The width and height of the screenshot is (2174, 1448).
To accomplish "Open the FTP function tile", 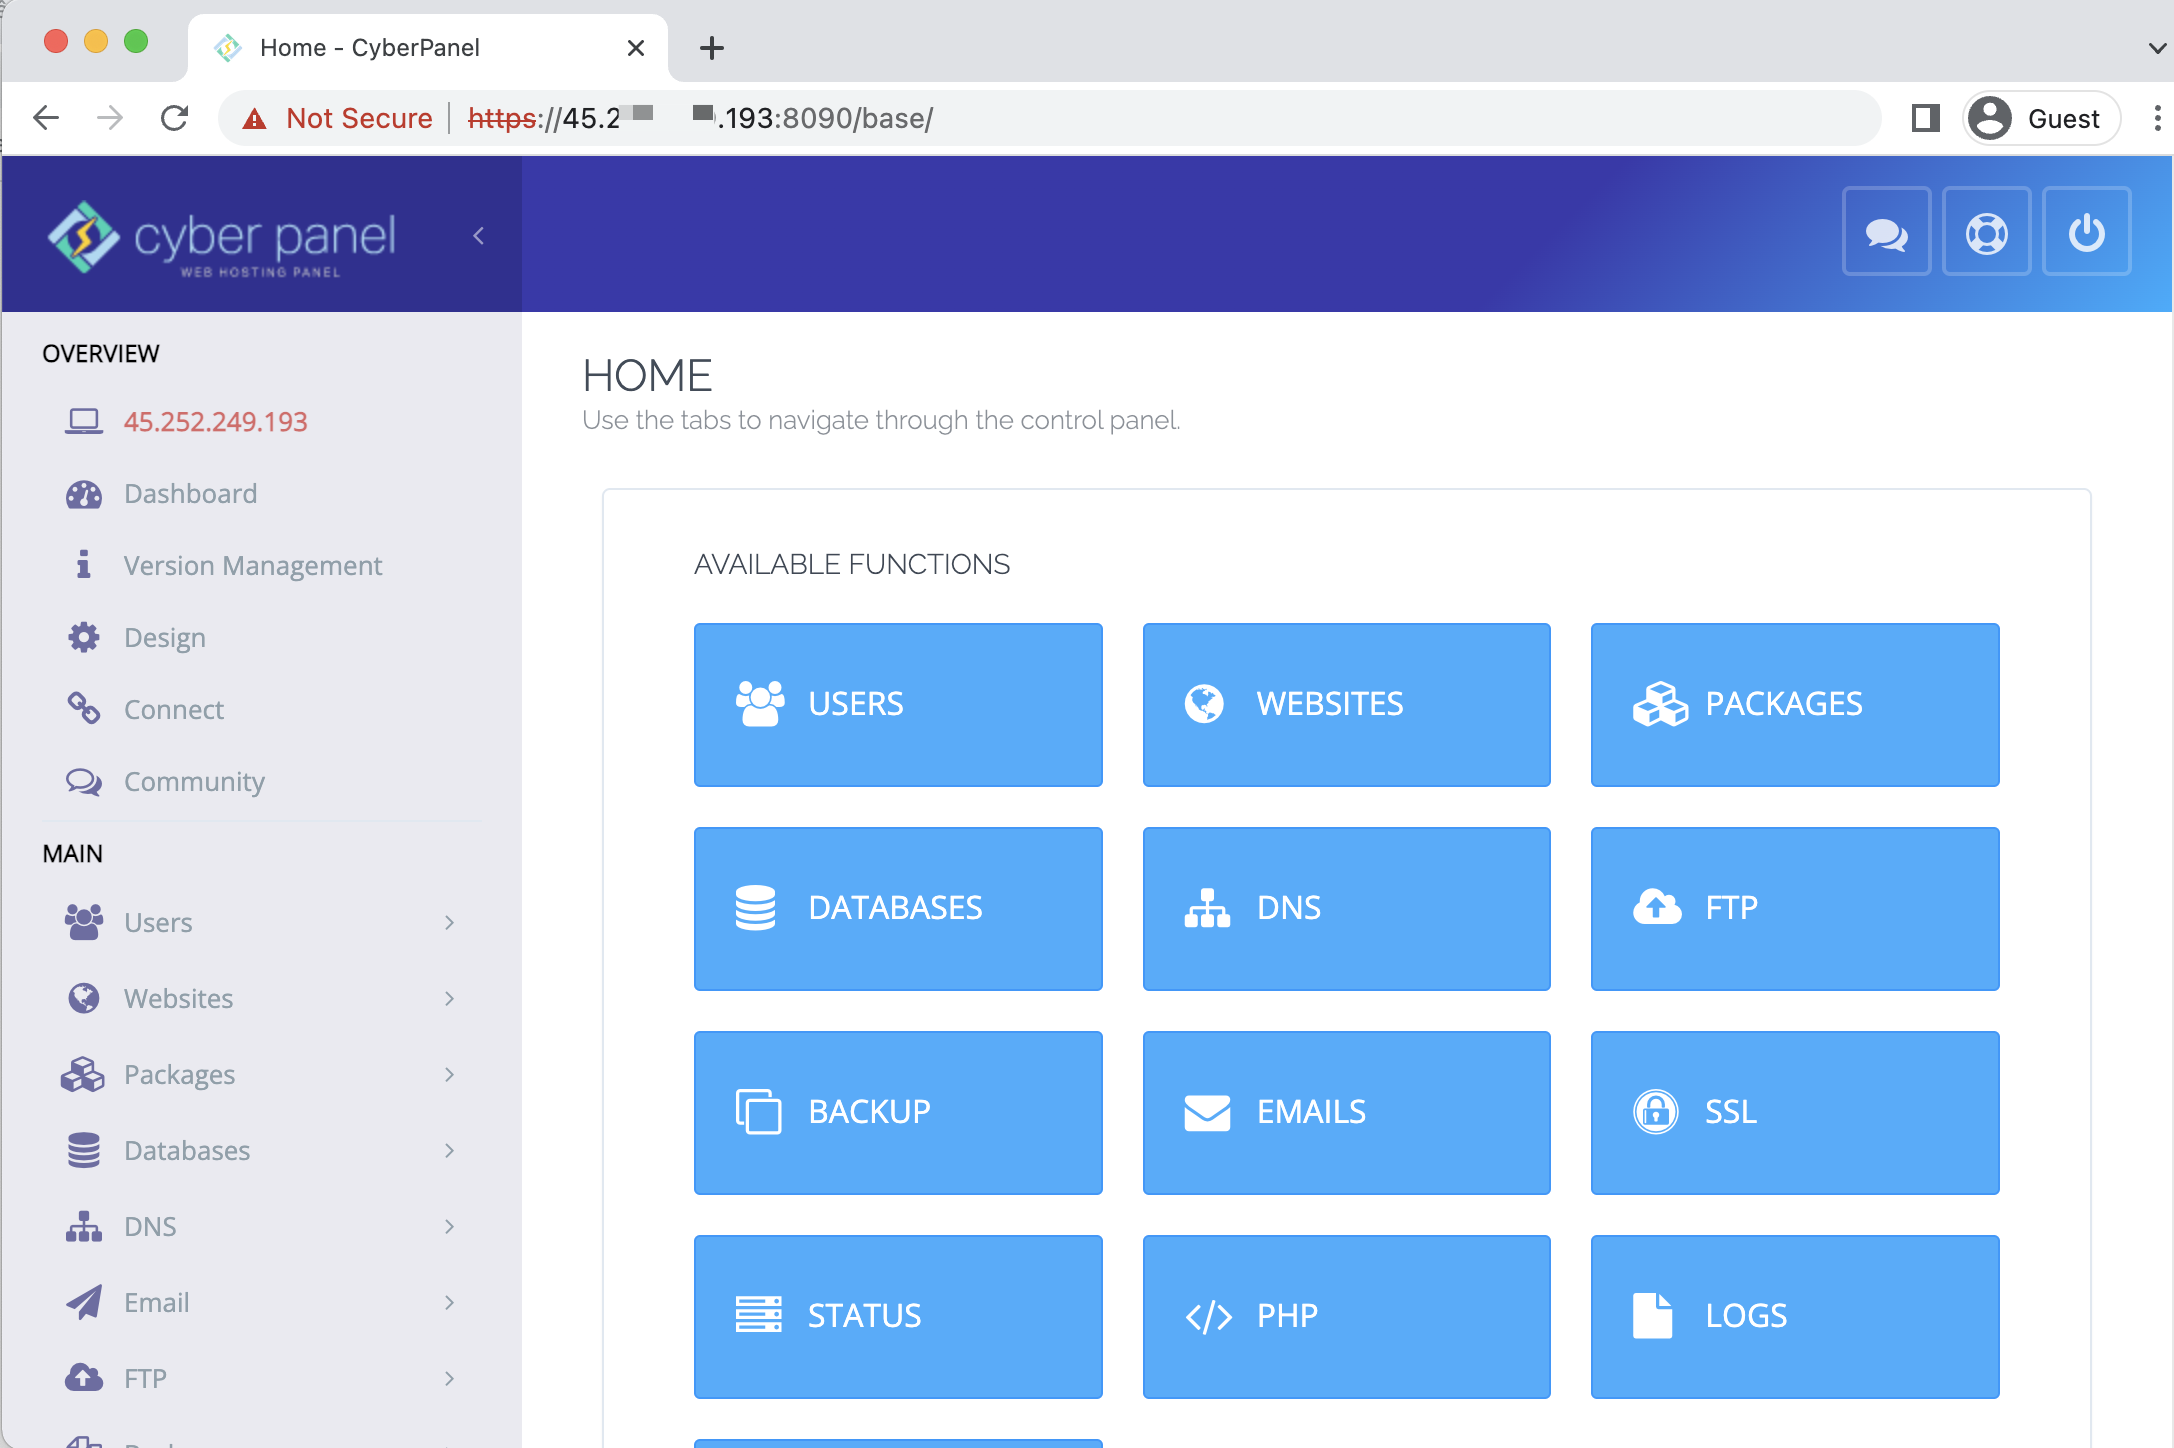I will [x=1795, y=909].
